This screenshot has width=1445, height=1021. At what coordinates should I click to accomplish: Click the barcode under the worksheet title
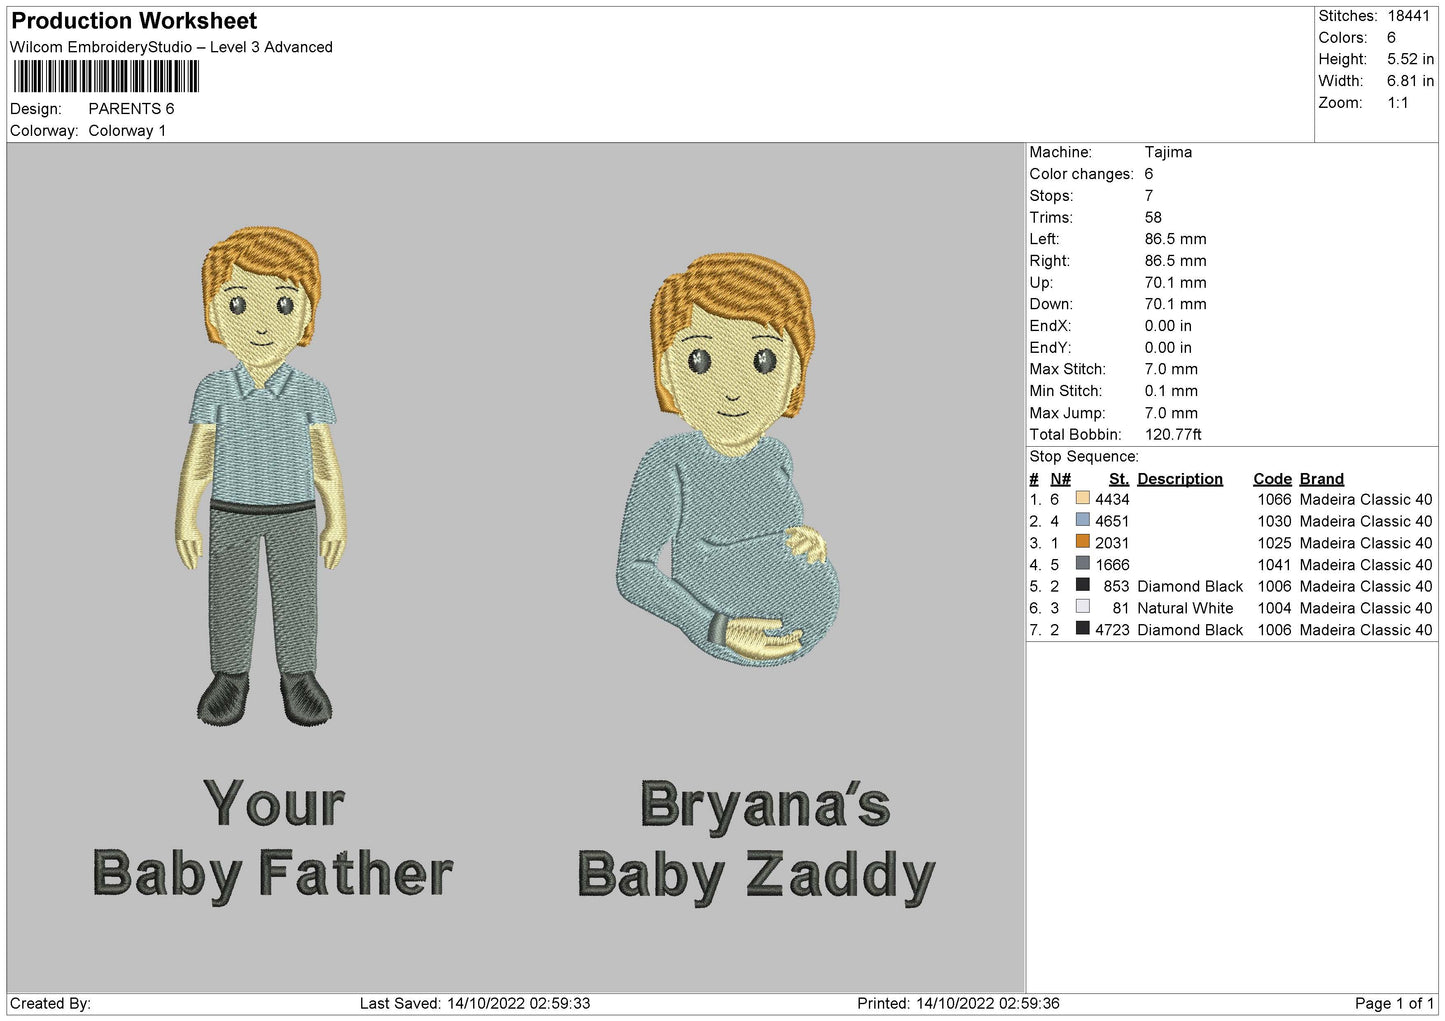[106, 77]
